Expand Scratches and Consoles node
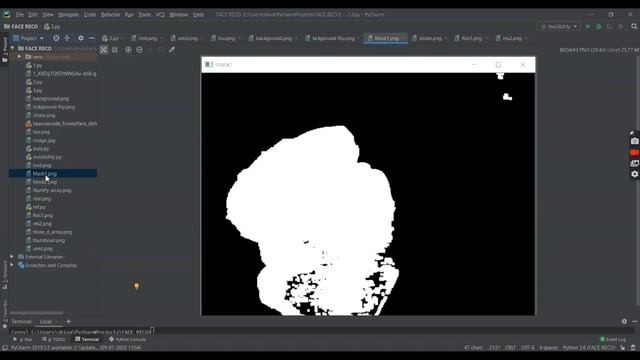Viewport: 640px width, 360px height. (12, 265)
